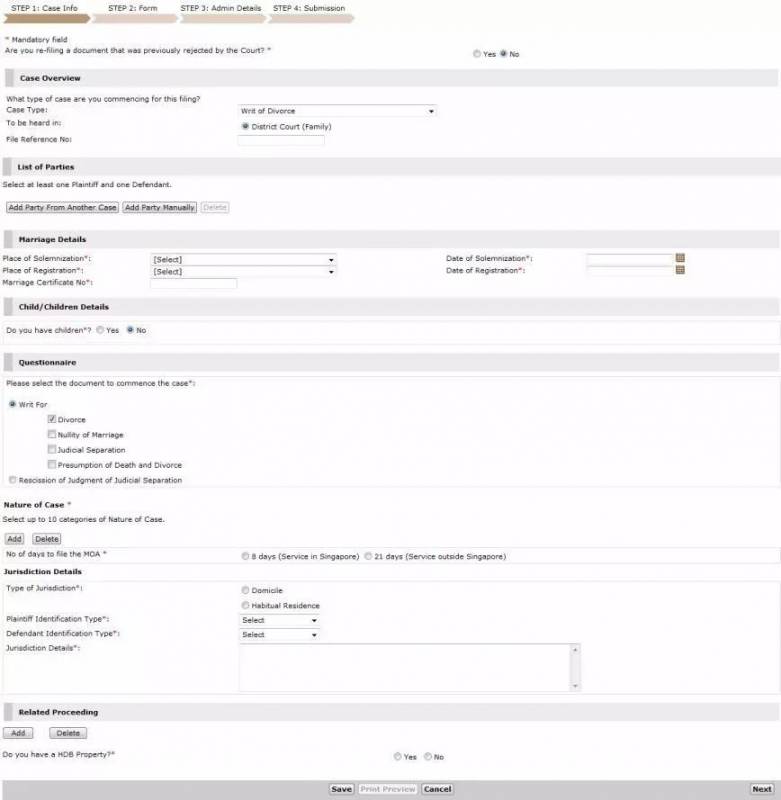Expand the Place of Solemnization dropdown
781x800 pixels.
pyautogui.click(x=243, y=260)
